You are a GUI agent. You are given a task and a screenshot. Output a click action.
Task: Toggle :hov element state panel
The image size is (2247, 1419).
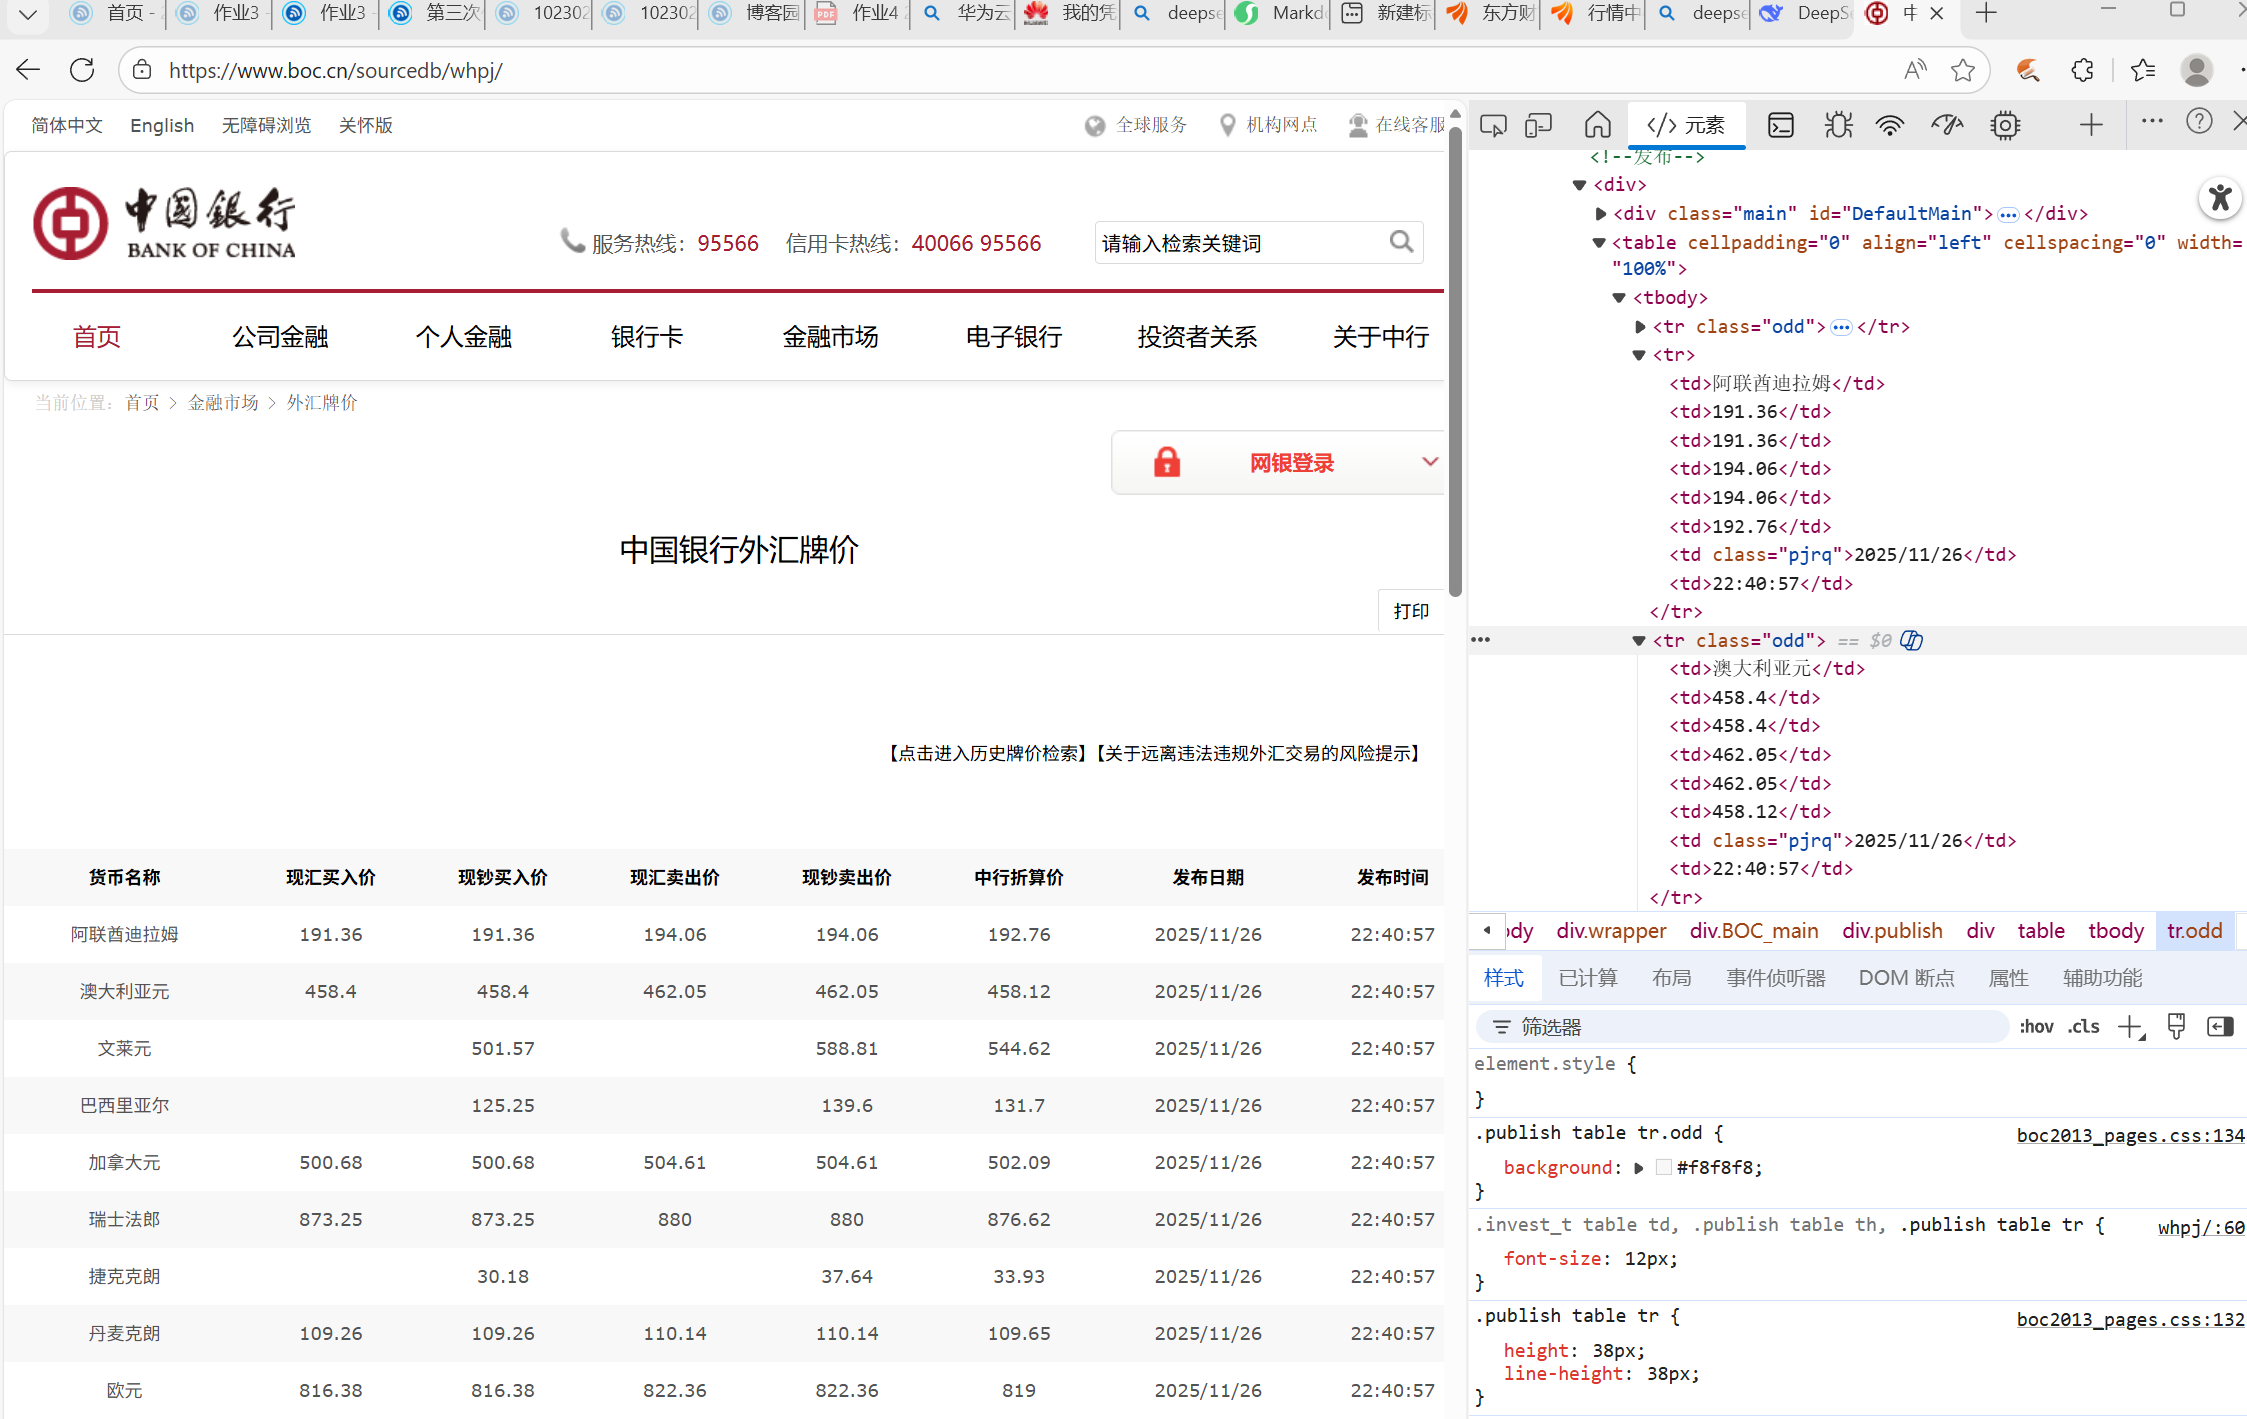(x=2036, y=1027)
